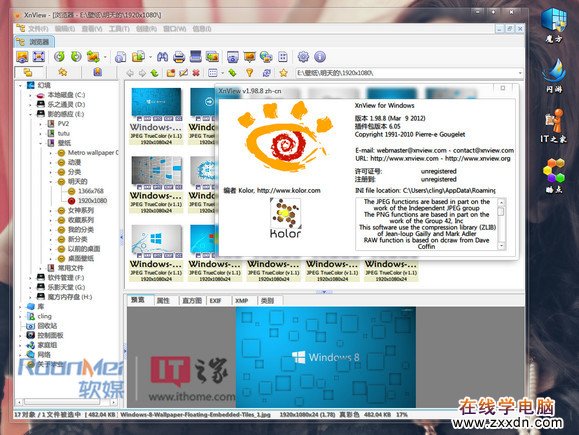The height and width of the screenshot is (435, 579).
Task: Expand the 女神系列 folder node
Action: click(x=51, y=210)
